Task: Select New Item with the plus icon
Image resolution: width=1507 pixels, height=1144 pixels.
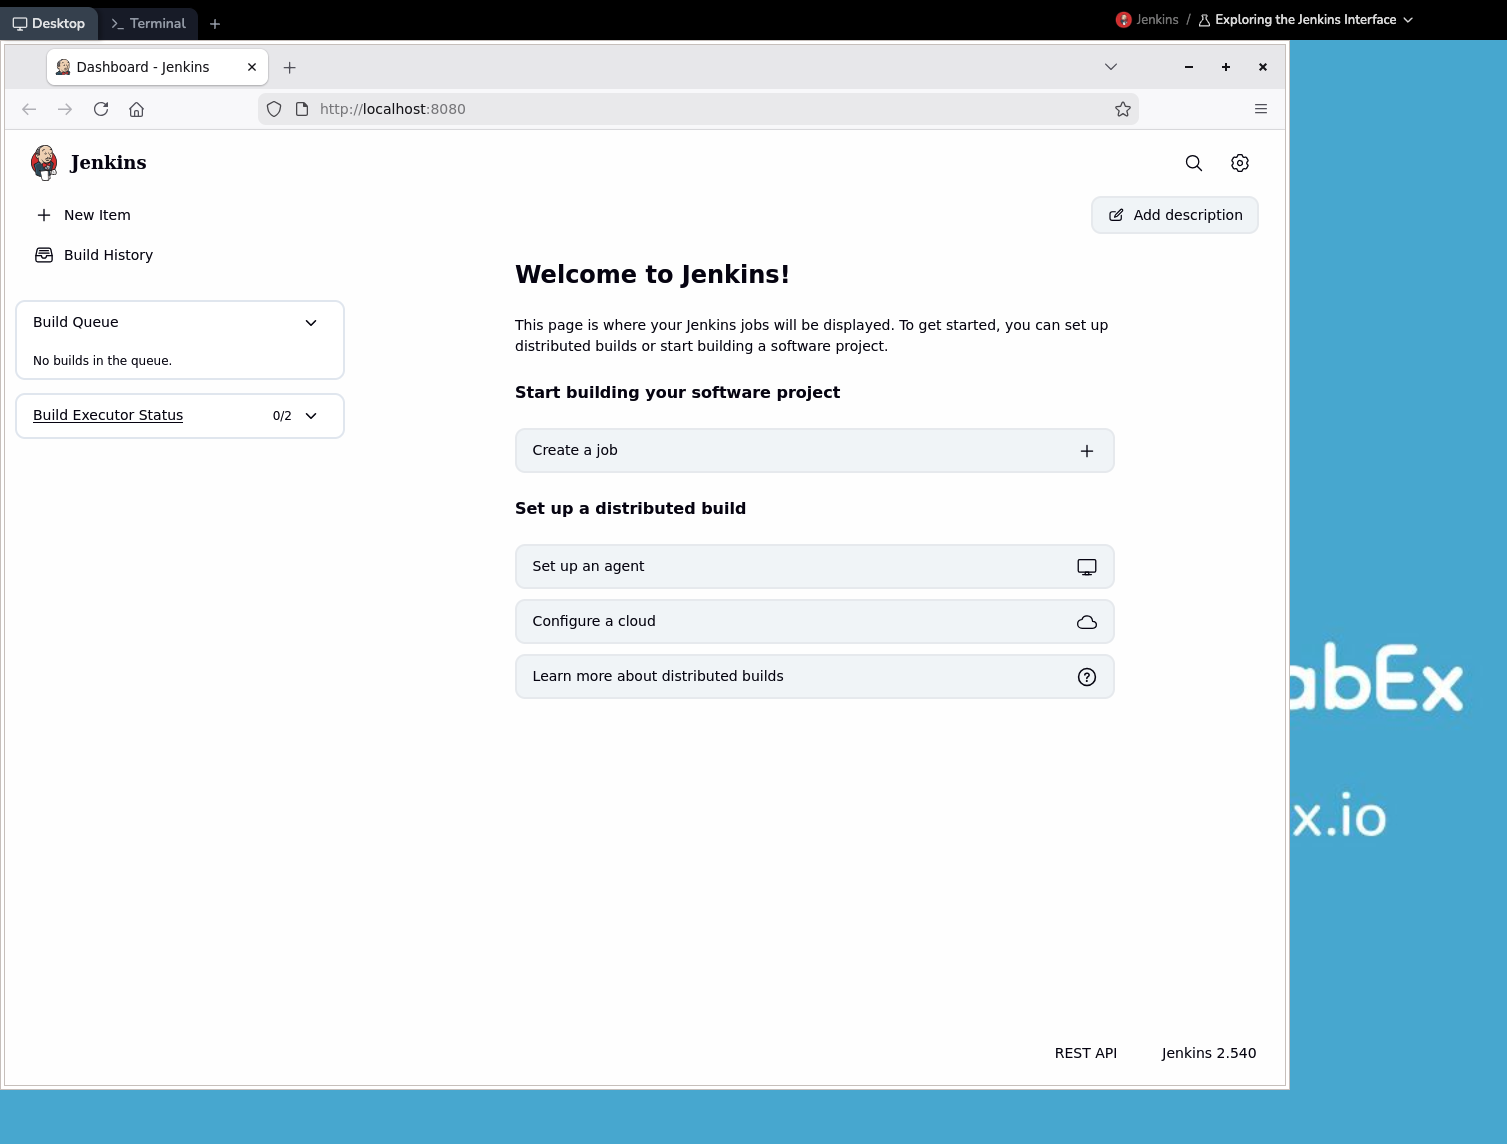Action: pyautogui.click(x=44, y=214)
